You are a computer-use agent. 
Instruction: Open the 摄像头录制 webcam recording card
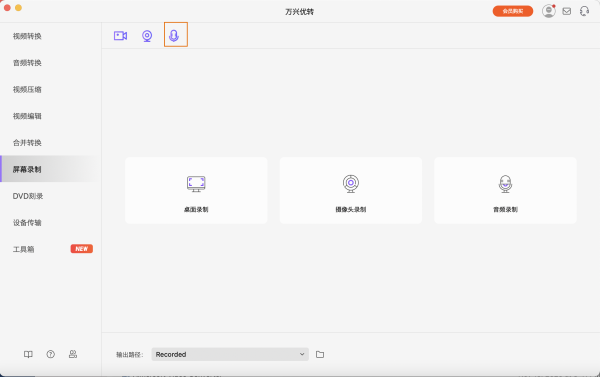tap(351, 190)
